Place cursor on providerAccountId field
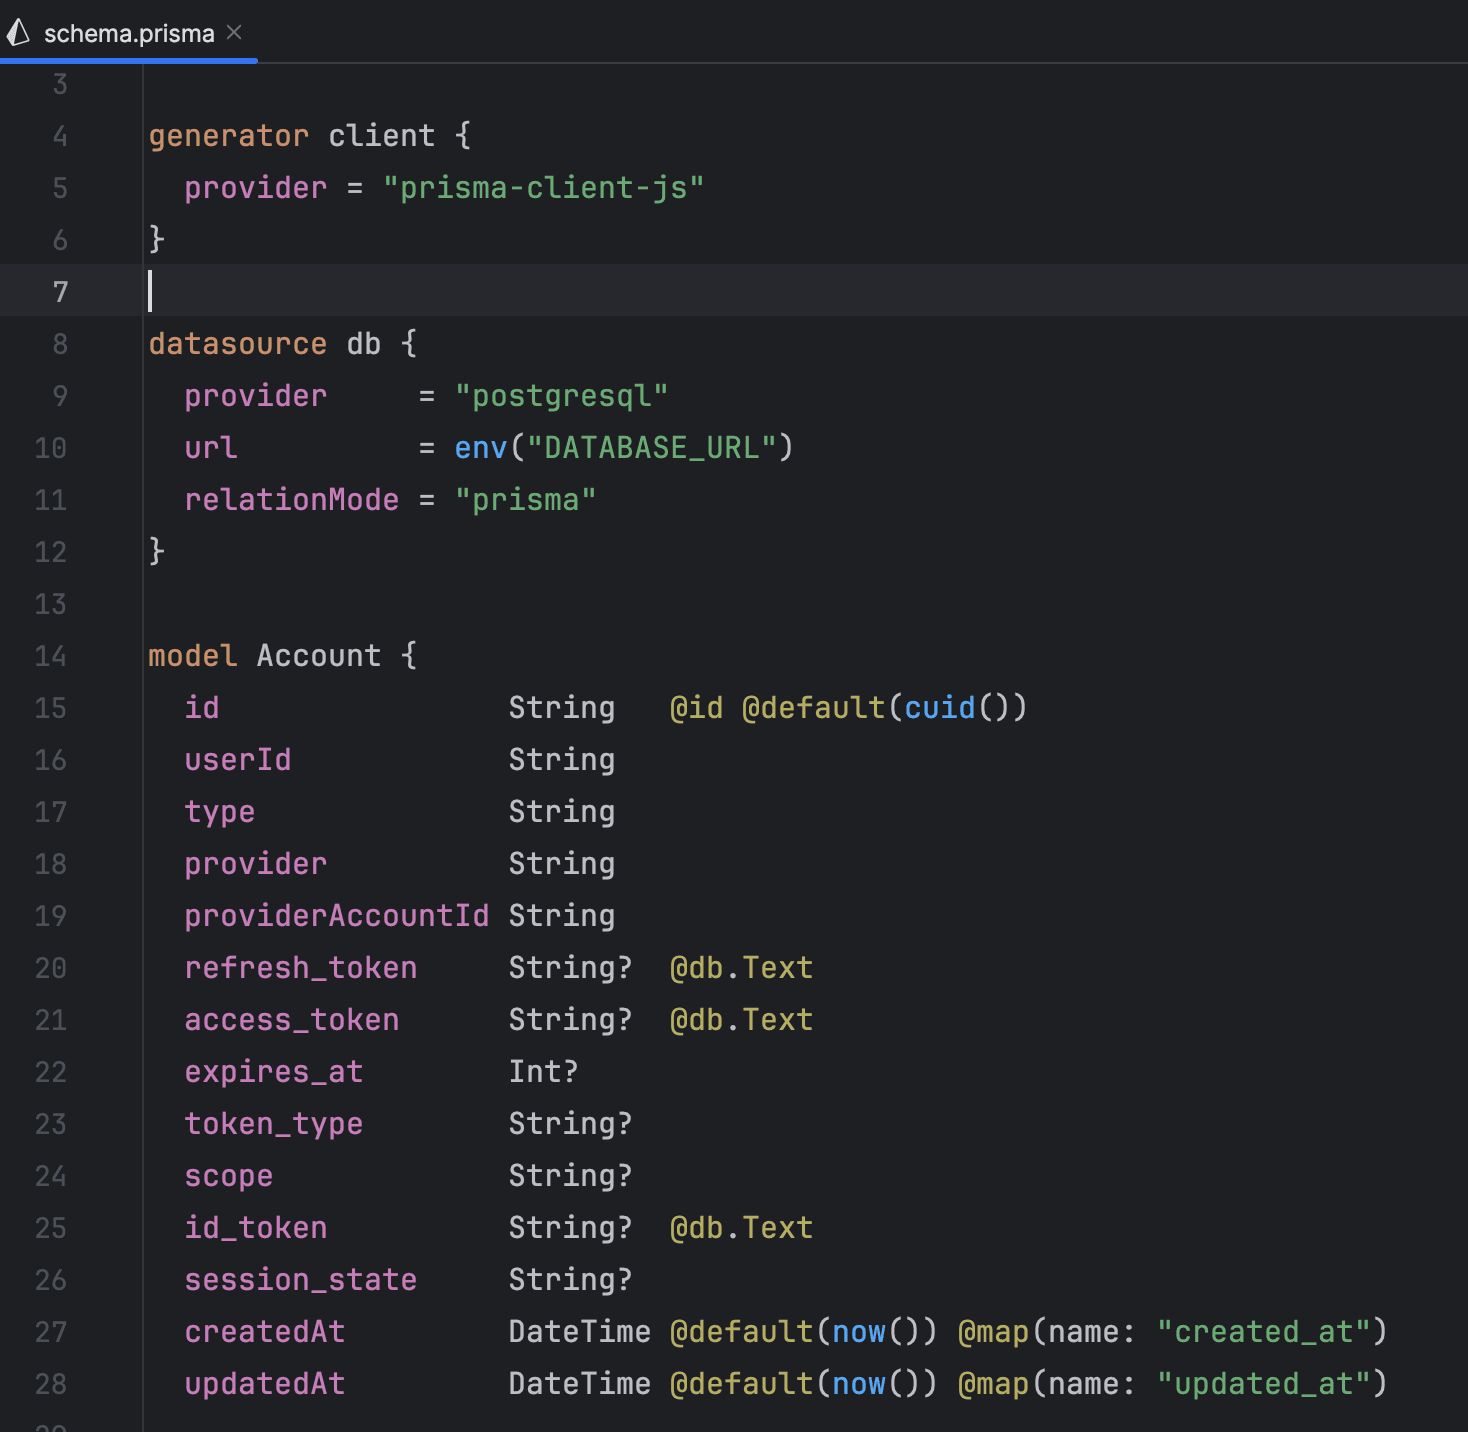Screen dimensions: 1468x1432 point(336,916)
